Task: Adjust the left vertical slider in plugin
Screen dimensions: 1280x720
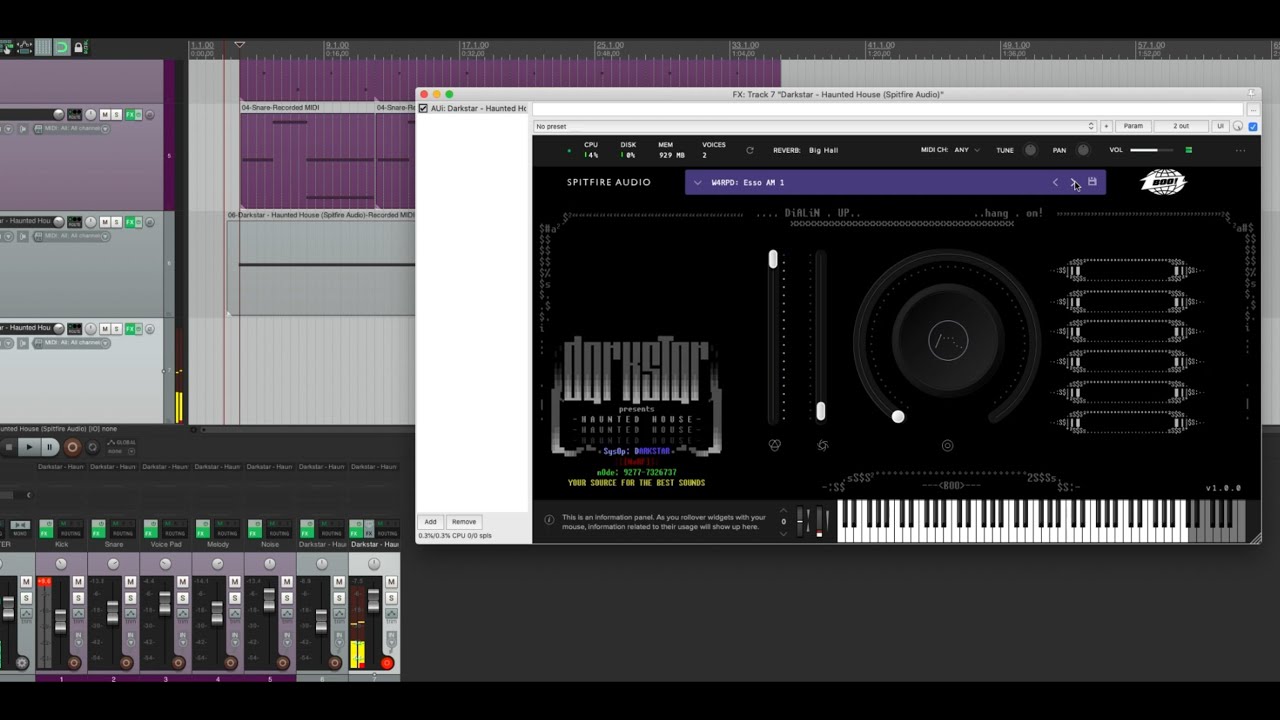Action: (773, 335)
